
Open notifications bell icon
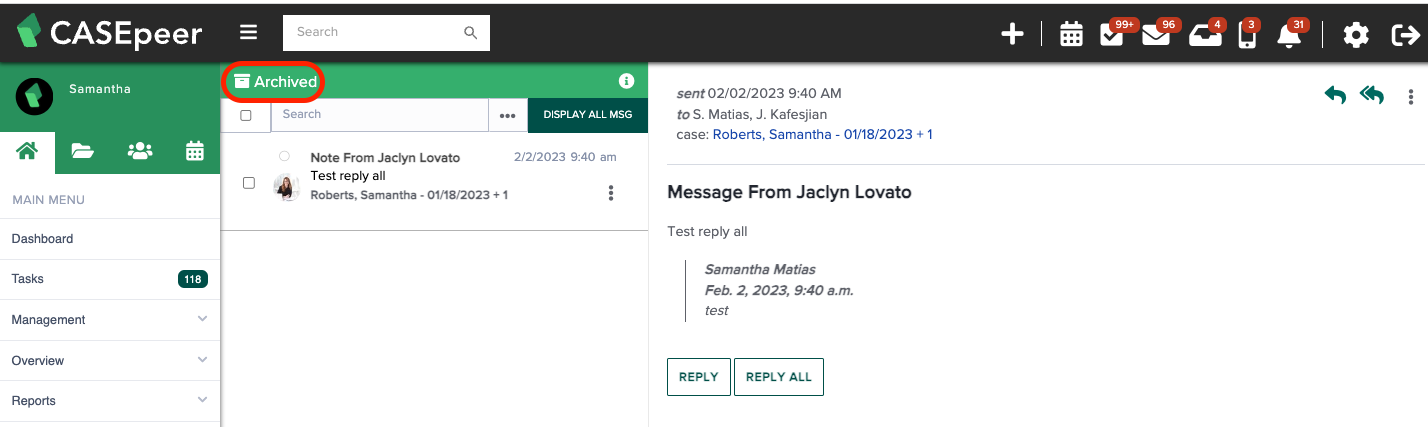1290,36
